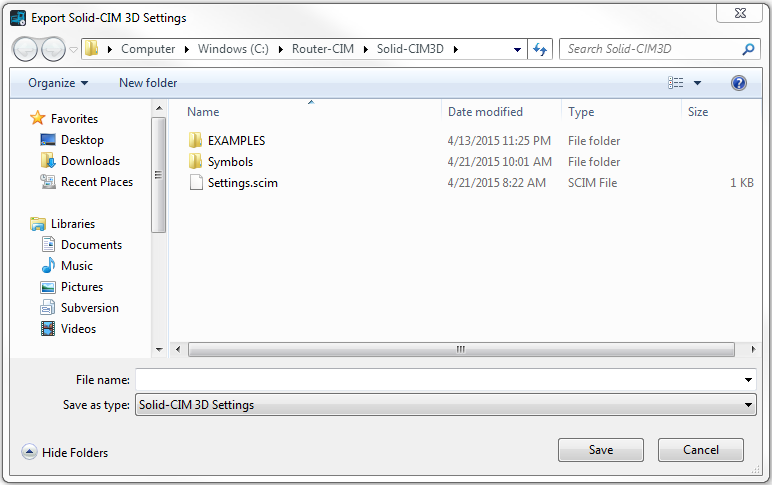
Task: Click into the File name text field
Action: point(438,380)
